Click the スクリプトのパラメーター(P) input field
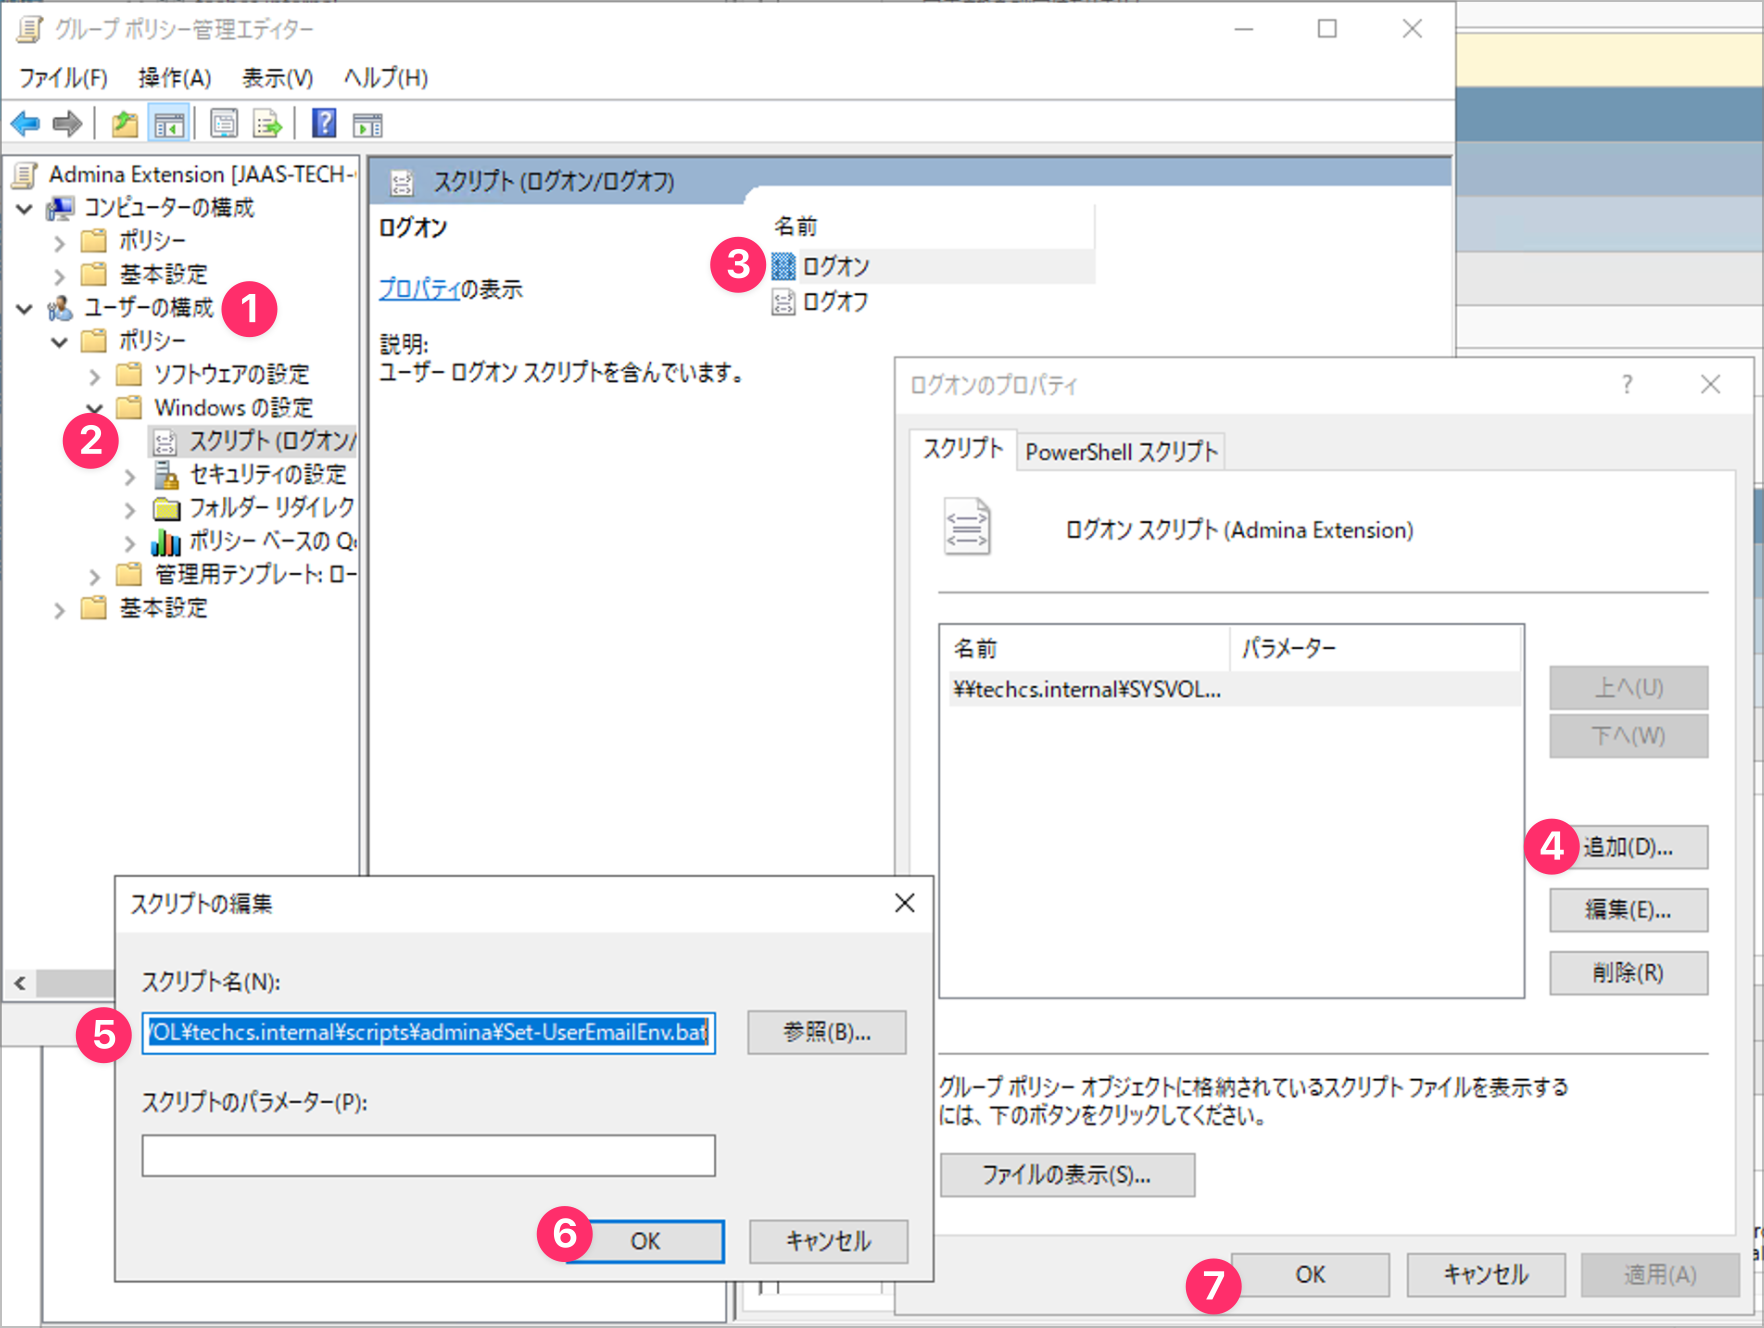 pyautogui.click(x=429, y=1156)
